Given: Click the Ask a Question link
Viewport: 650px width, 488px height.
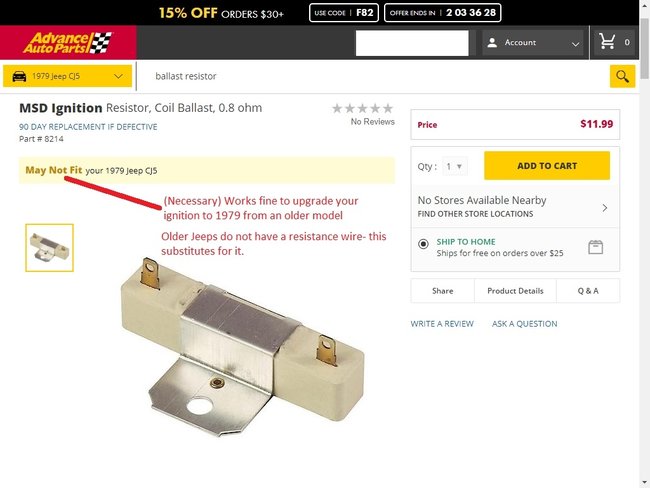Looking at the screenshot, I should pyautogui.click(x=524, y=324).
